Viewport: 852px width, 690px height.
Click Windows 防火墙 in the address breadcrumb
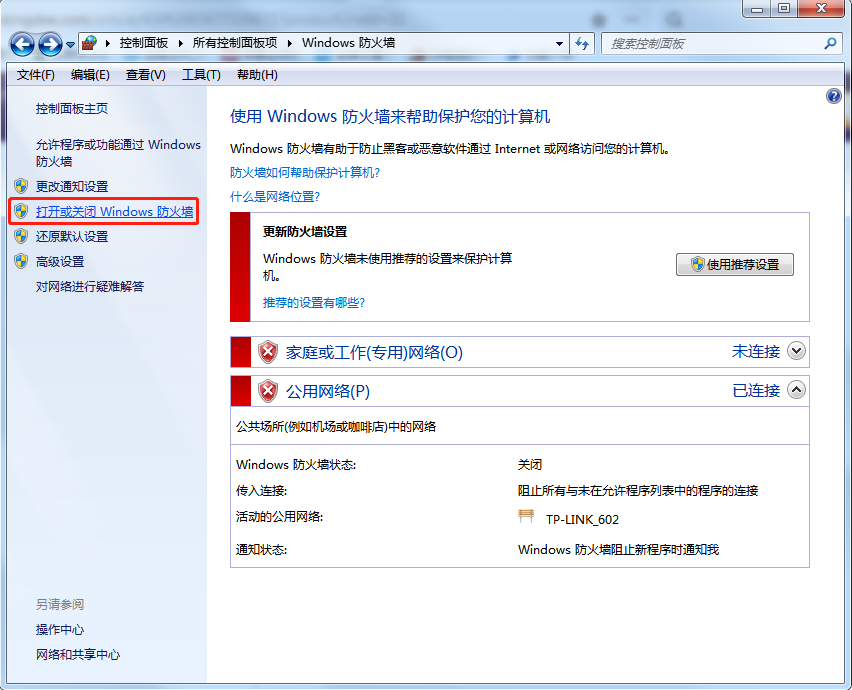coord(348,43)
